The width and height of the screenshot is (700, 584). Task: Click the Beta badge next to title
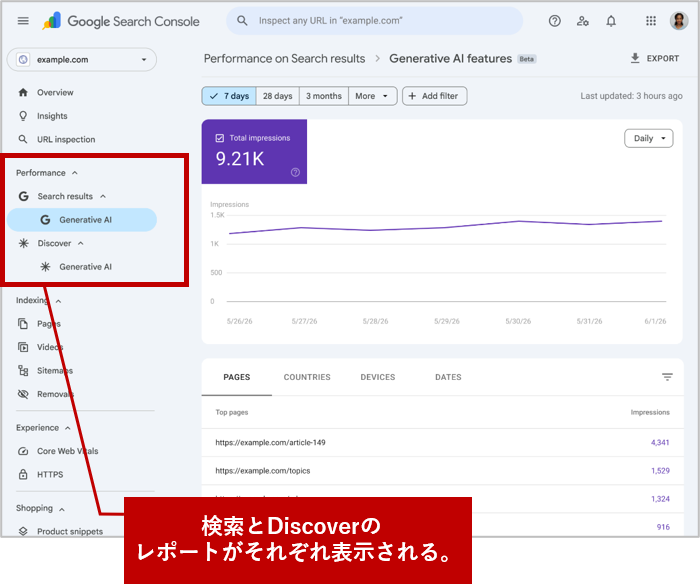coord(527,59)
